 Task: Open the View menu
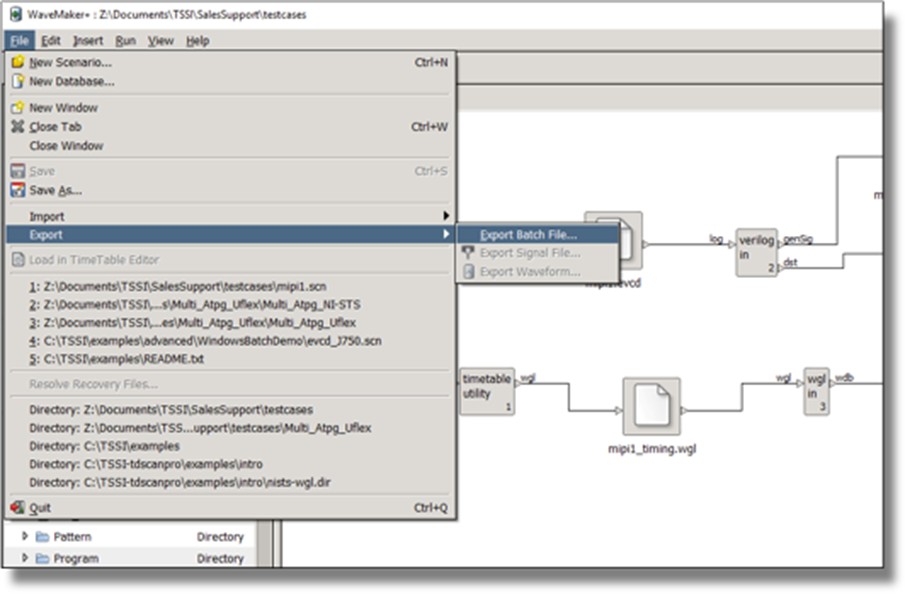(x=160, y=41)
